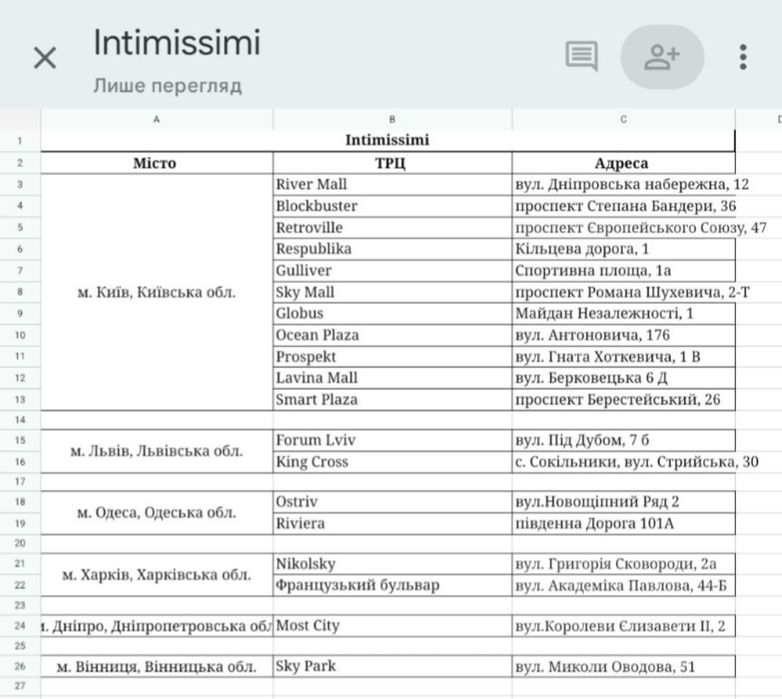Close the Intimissimi spreadsheet view
The width and height of the screenshot is (782, 699).
[x=45, y=57]
